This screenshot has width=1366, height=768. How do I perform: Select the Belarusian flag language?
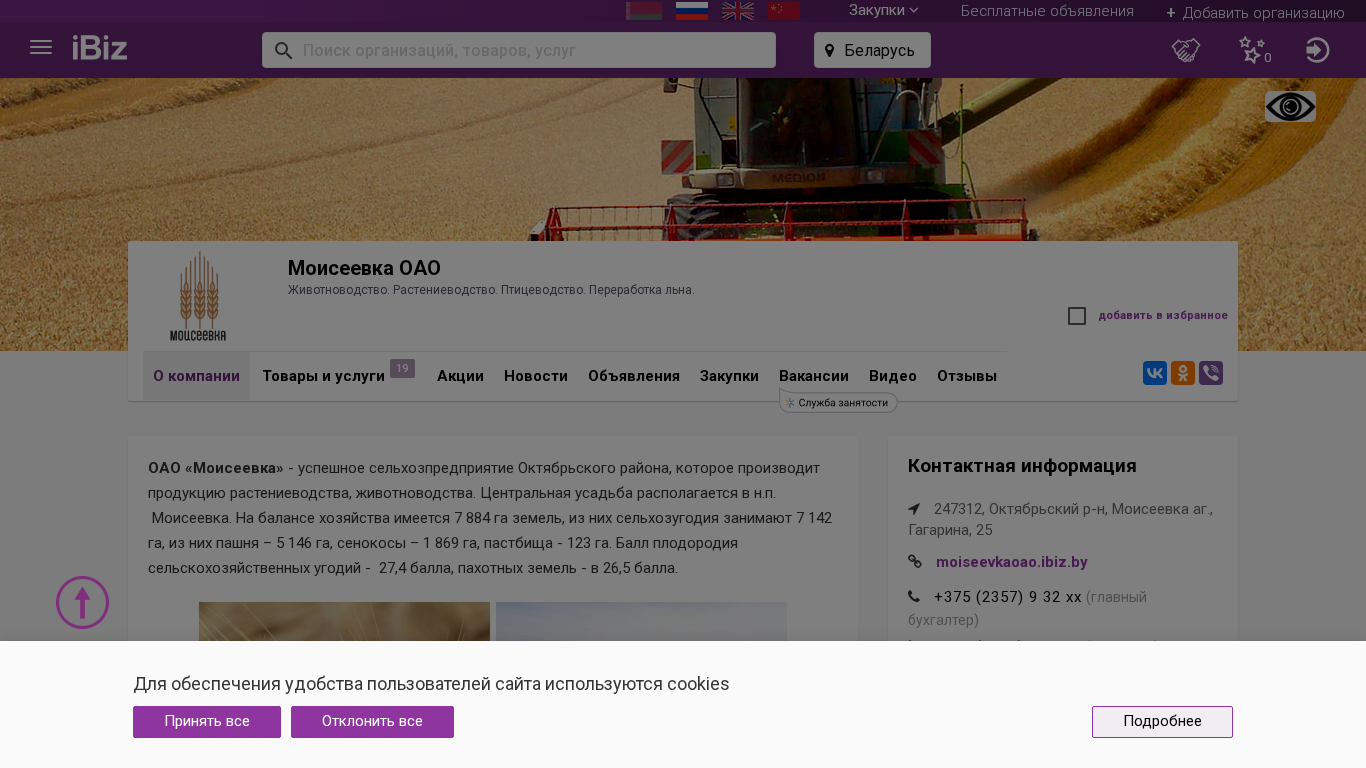644,10
